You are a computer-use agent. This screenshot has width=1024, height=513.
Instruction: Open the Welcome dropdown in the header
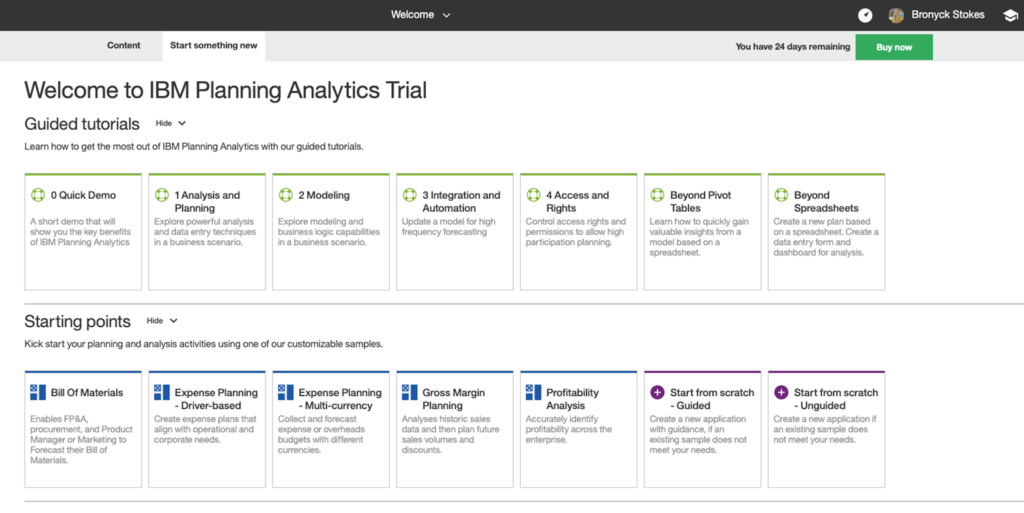421,15
